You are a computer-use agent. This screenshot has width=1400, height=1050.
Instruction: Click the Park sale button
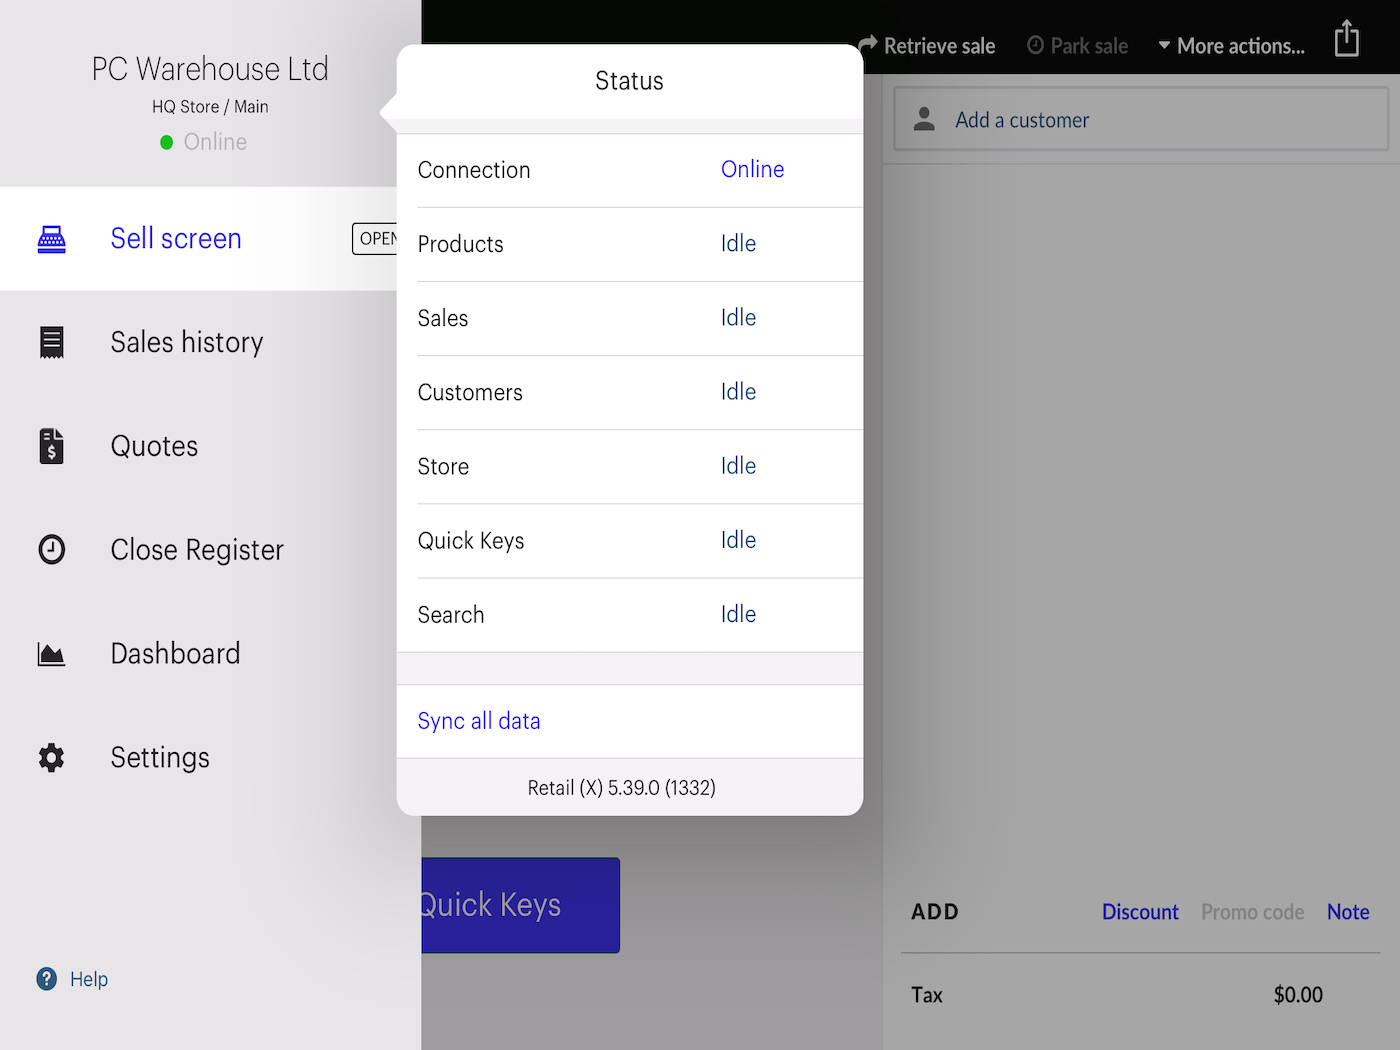coord(1077,46)
